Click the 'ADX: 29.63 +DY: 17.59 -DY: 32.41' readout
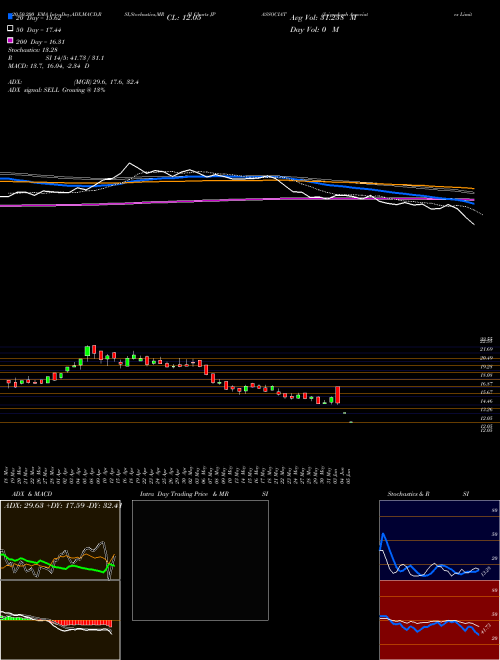Image resolution: width=500 pixels, height=660 pixels. [62, 505]
